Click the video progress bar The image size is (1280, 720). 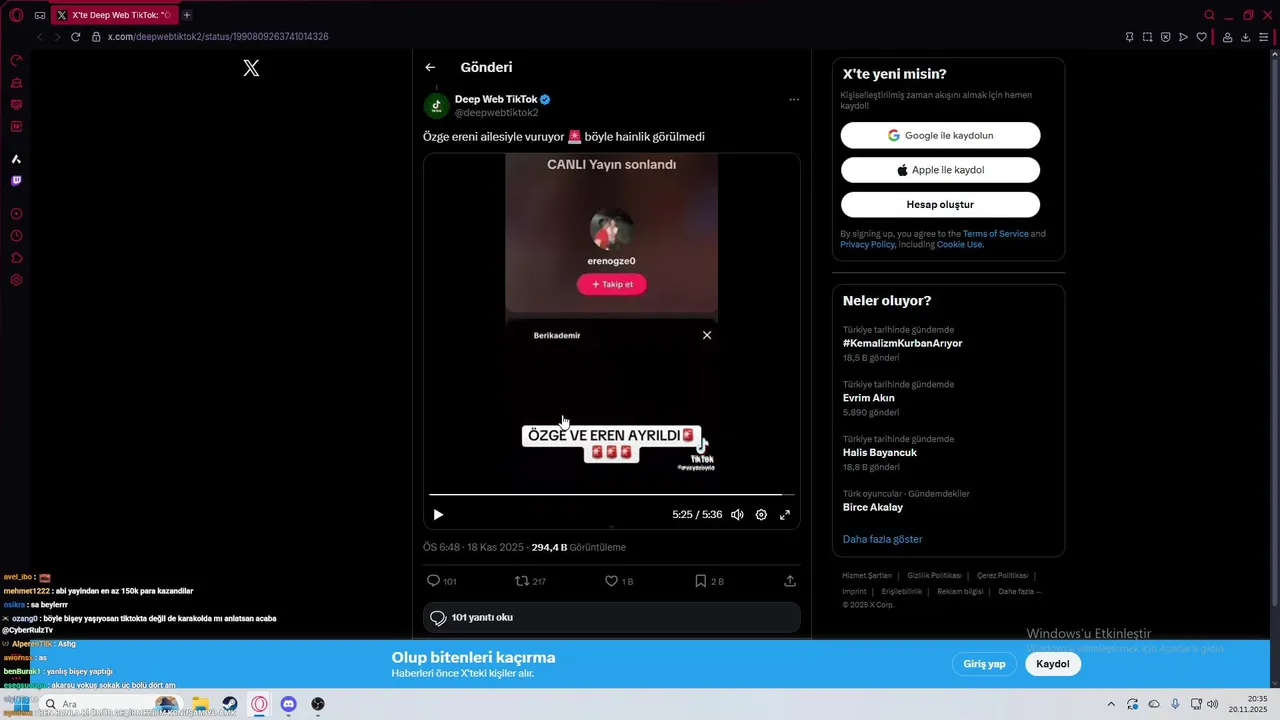(611, 494)
